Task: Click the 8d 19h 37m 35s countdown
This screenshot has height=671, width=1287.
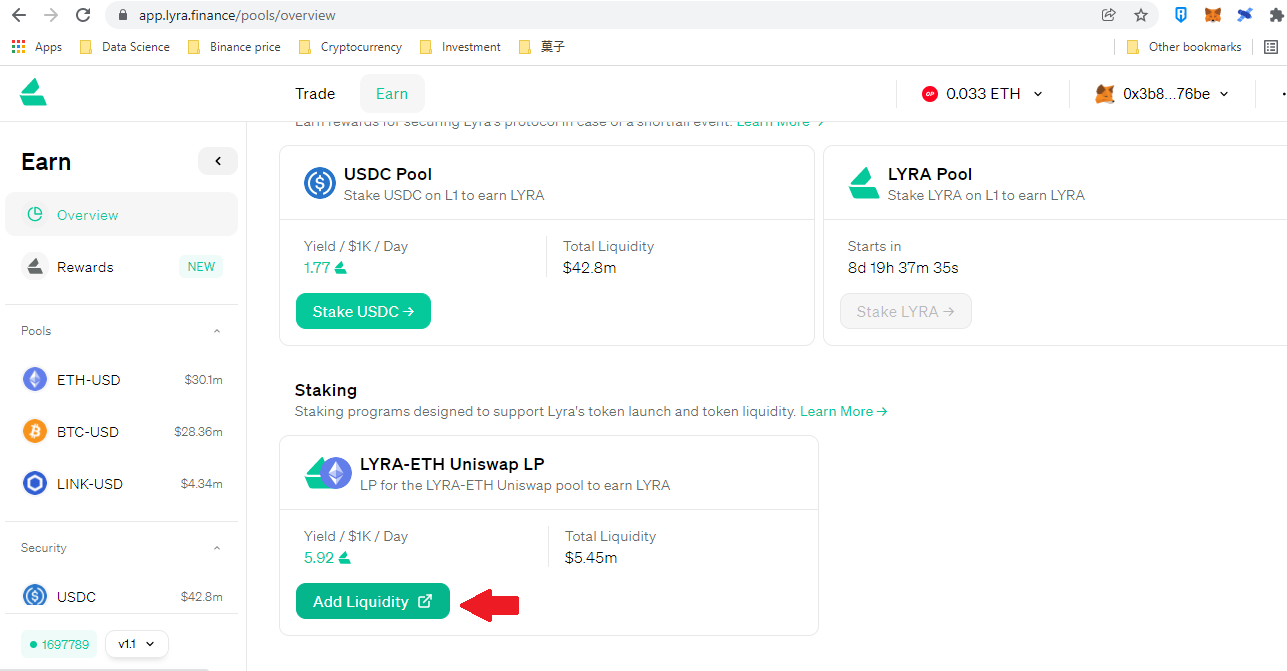Action: click(x=903, y=267)
